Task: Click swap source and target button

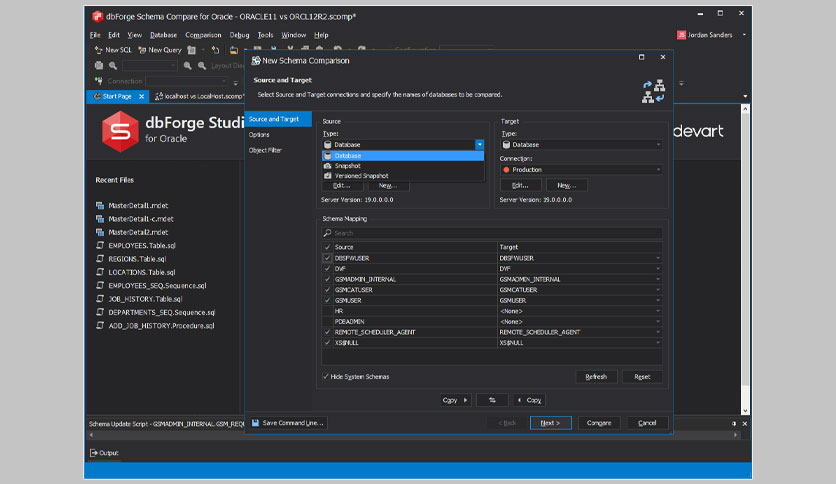Action: pyautogui.click(x=492, y=400)
